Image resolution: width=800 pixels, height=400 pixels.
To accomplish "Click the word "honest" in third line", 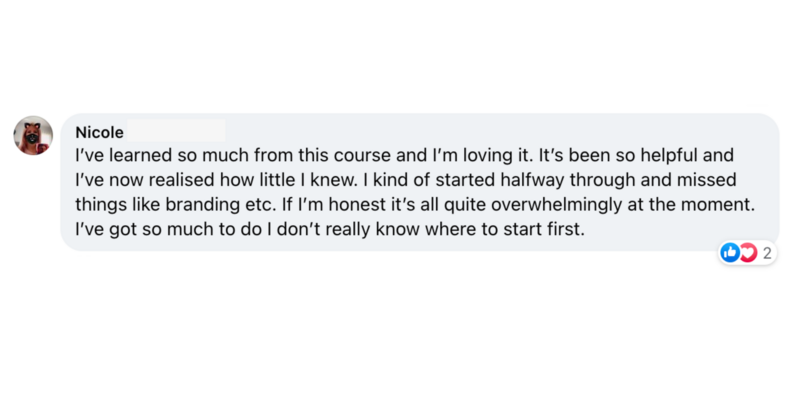I will [x=356, y=205].
